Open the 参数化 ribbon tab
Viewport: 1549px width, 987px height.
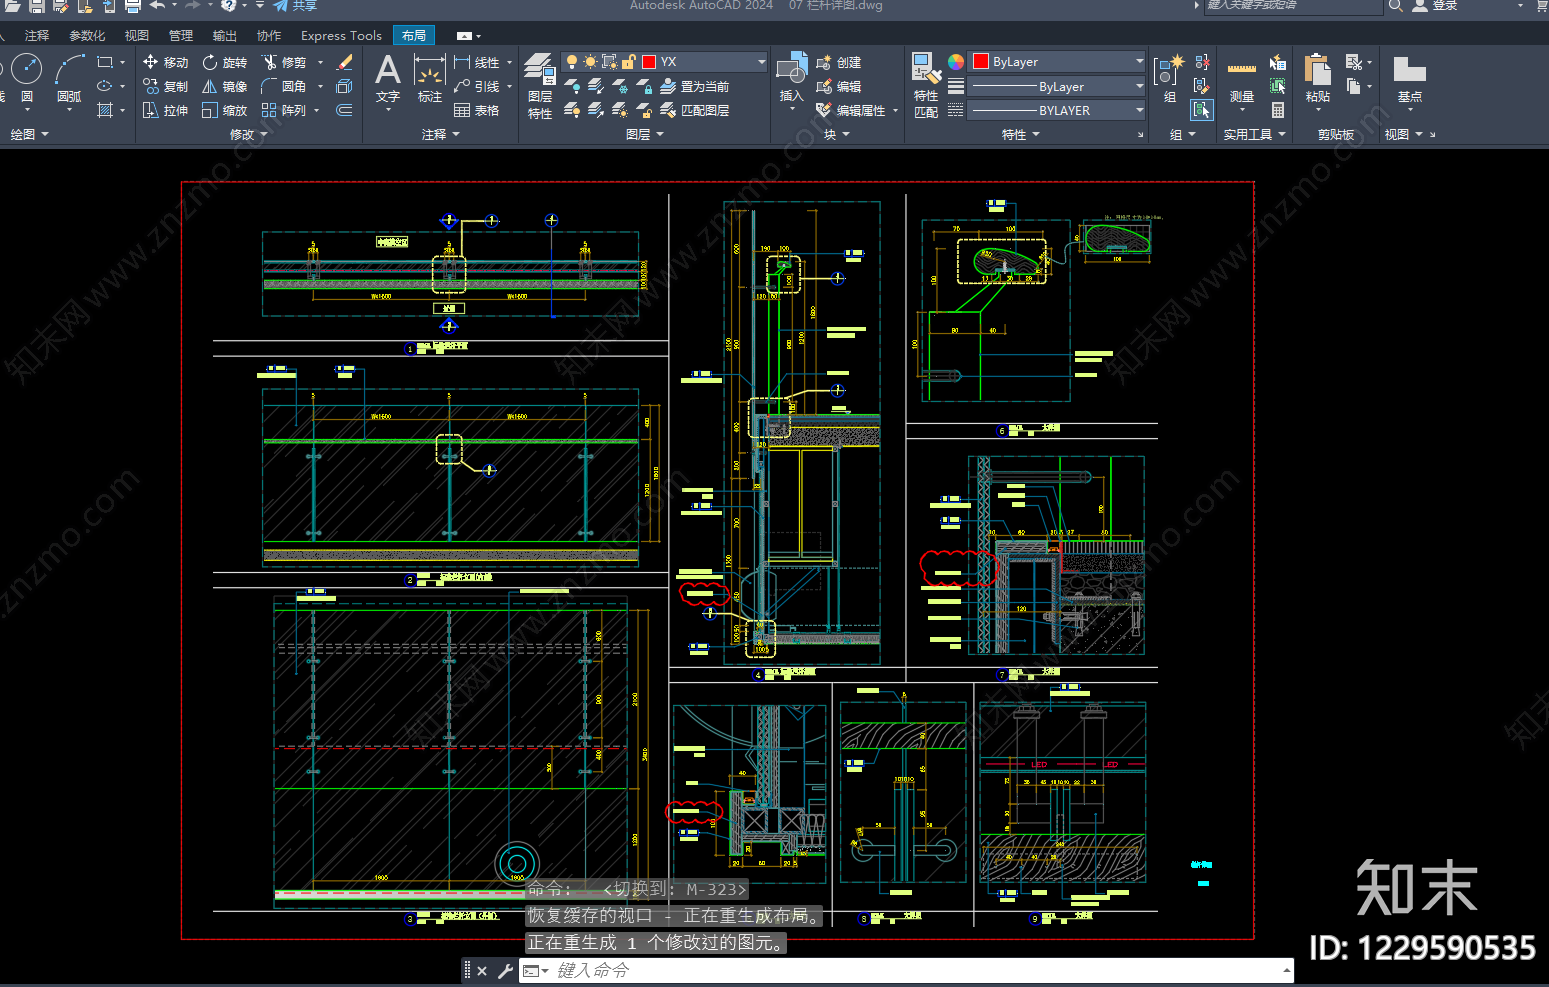coord(87,35)
